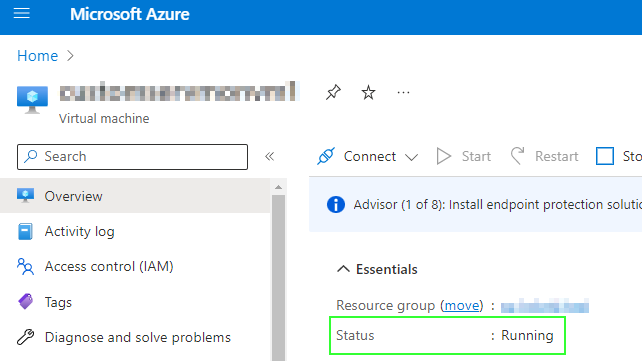This screenshot has width=642, height=361.
Task: Click the Status label
Action: coord(355,336)
